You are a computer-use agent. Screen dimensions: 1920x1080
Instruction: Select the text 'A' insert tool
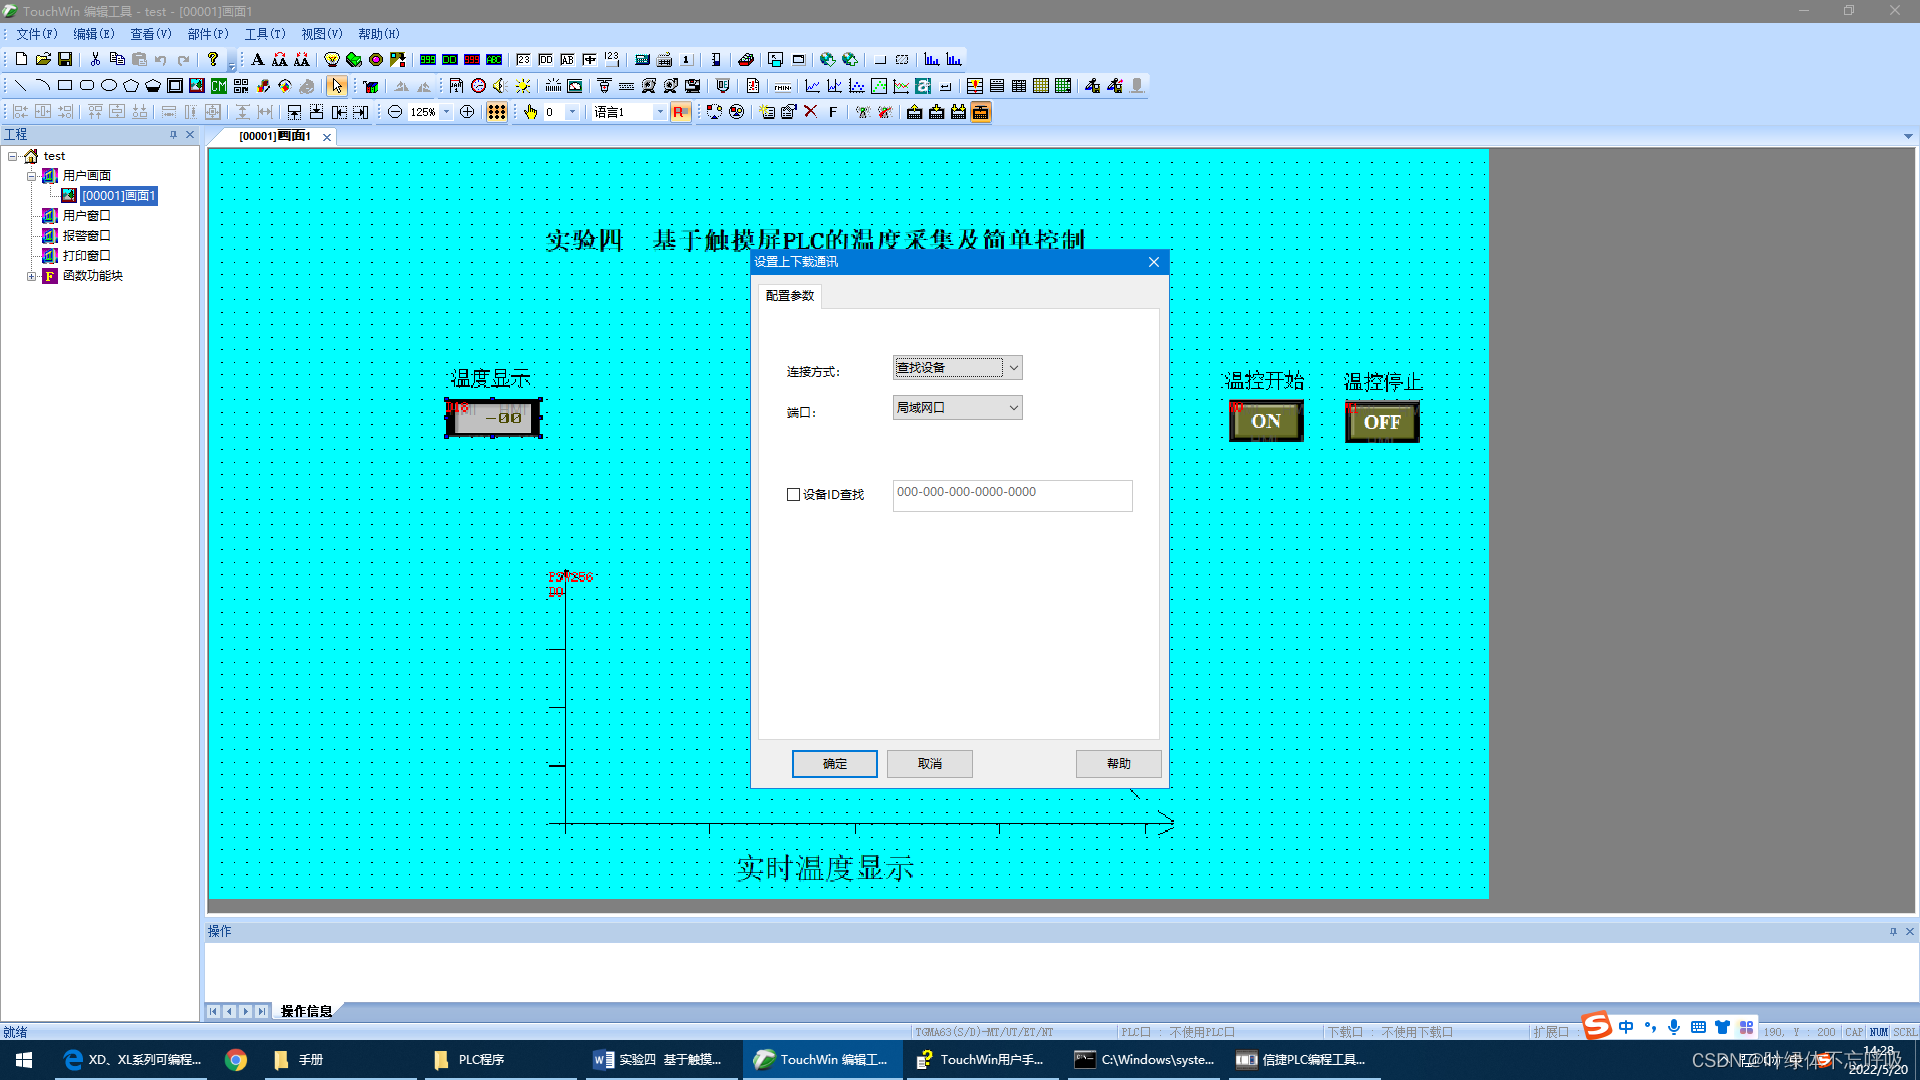(x=257, y=59)
